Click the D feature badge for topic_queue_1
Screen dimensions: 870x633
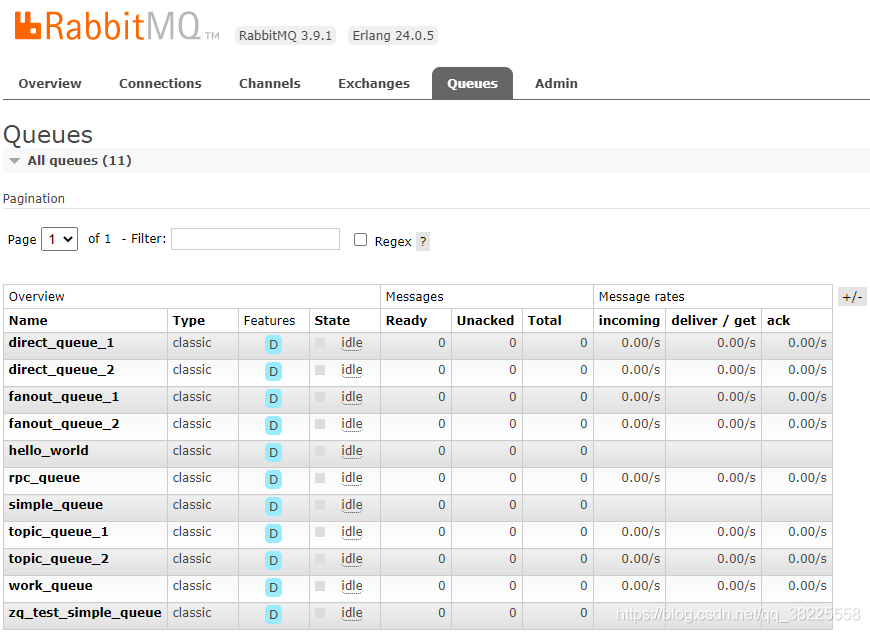pyautogui.click(x=273, y=533)
